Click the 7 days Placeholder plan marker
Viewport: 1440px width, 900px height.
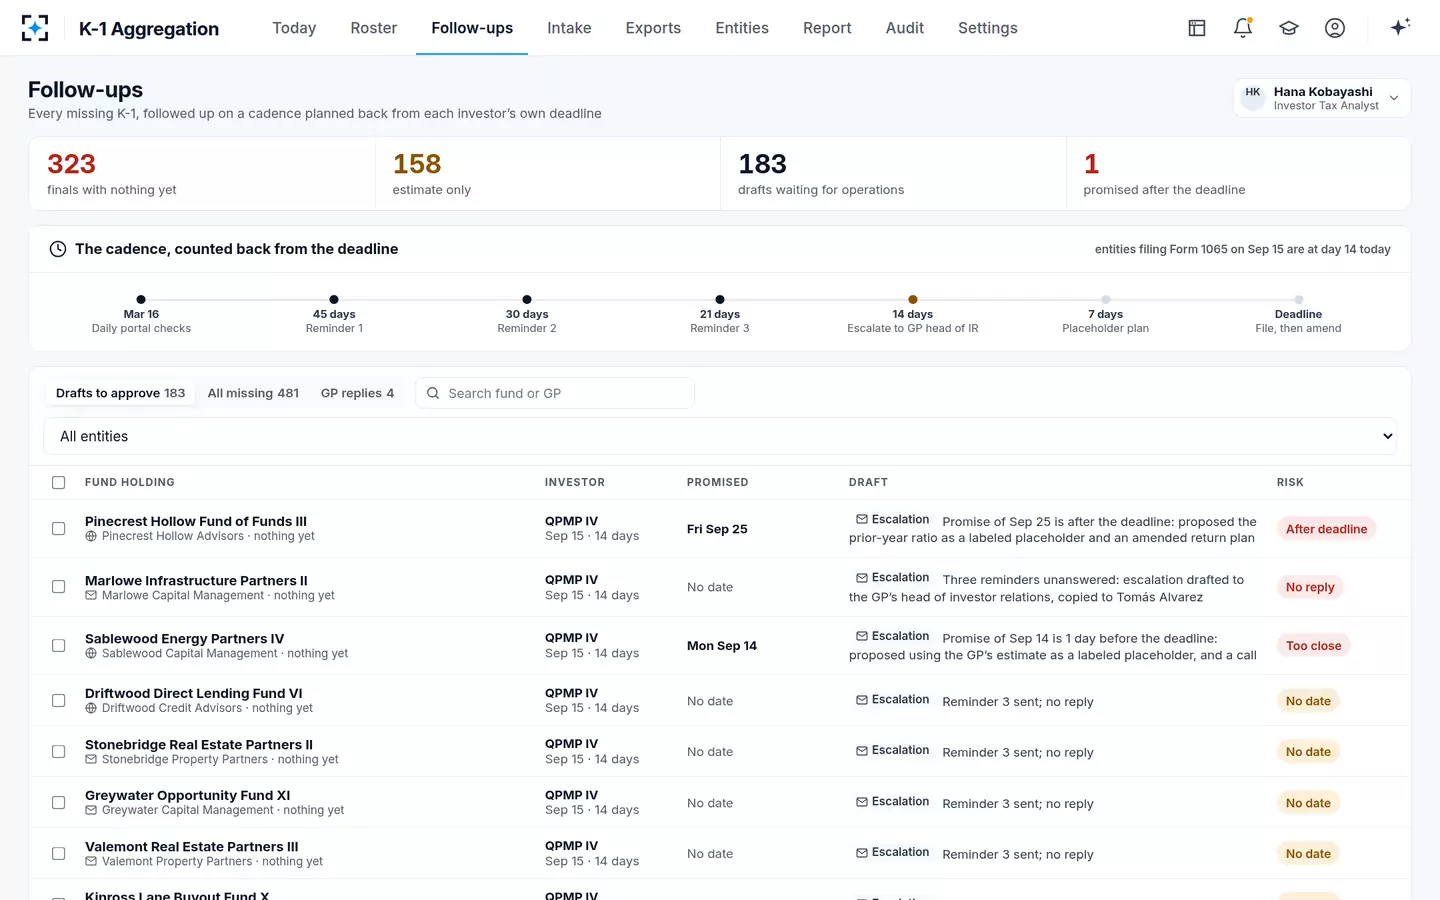[x=1106, y=299]
